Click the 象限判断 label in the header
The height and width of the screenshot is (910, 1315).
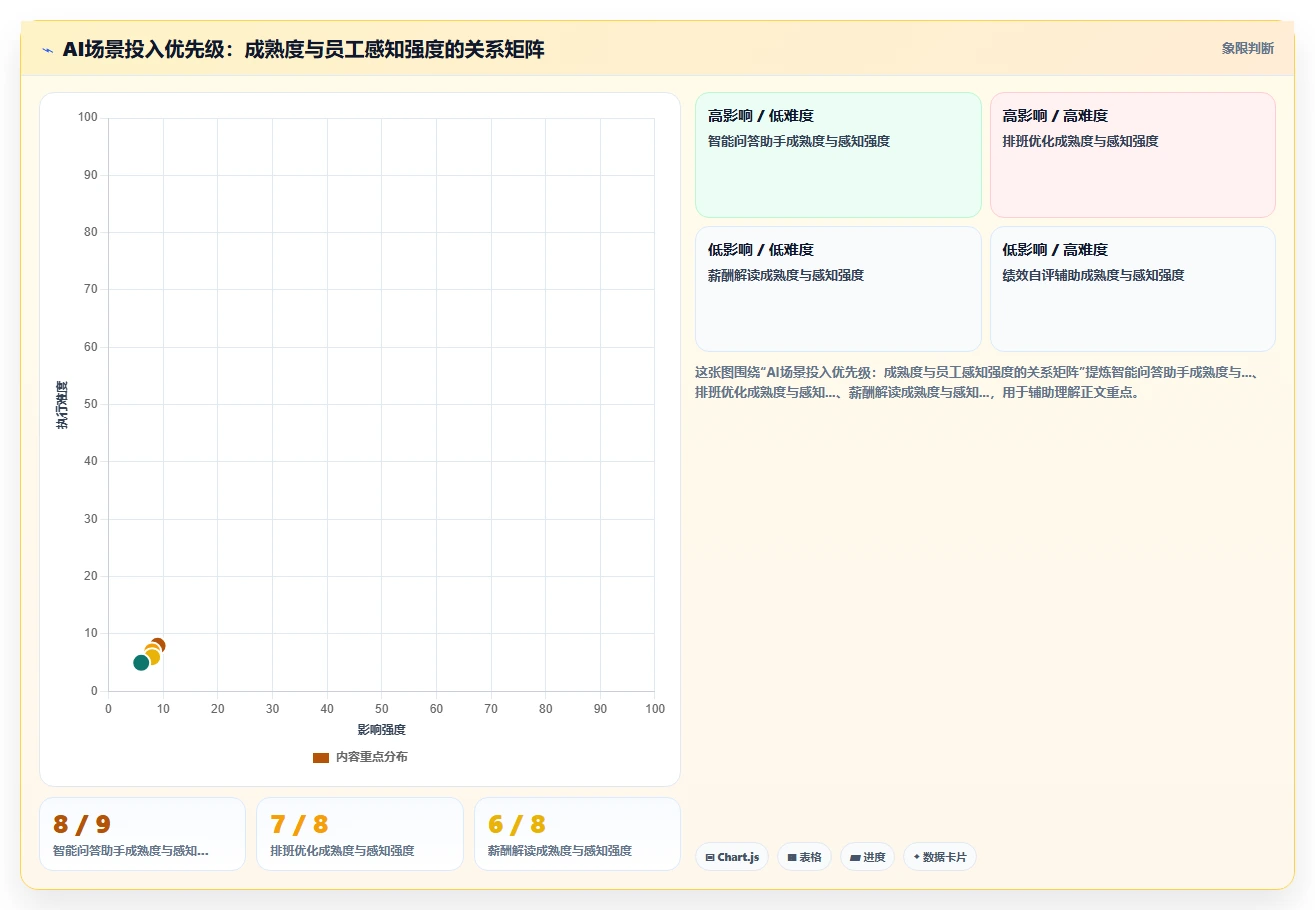(x=1247, y=48)
